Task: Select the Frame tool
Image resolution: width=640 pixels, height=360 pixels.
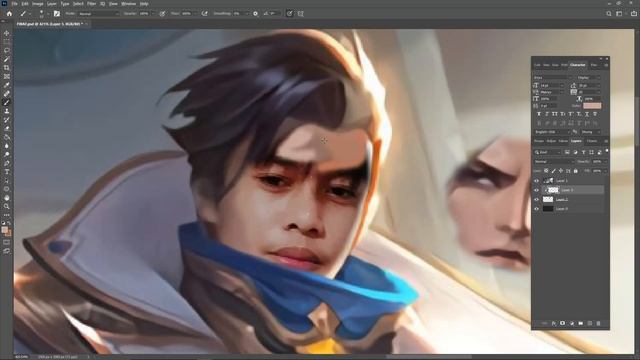Action: (7, 76)
